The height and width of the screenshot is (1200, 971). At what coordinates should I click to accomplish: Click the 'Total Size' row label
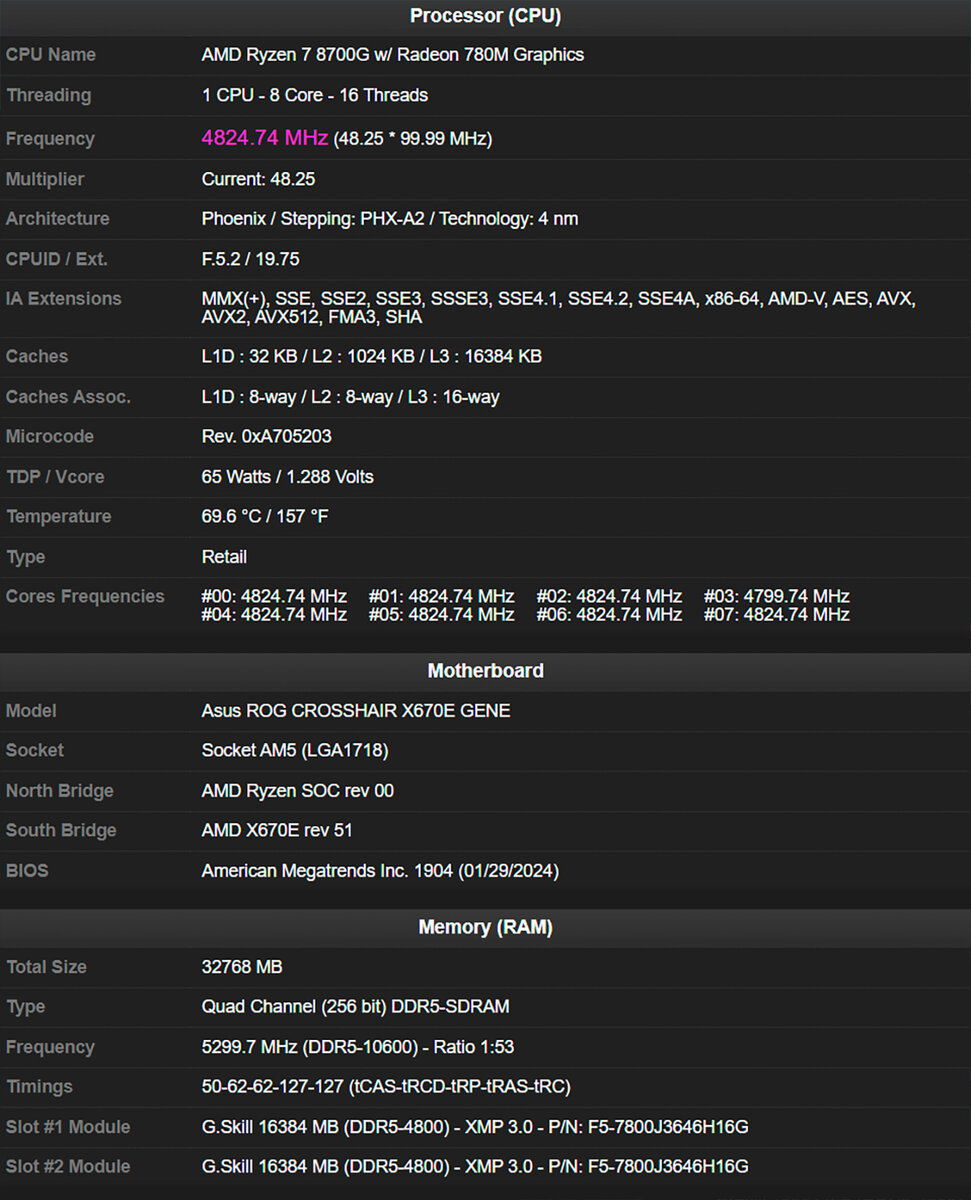(x=46, y=967)
